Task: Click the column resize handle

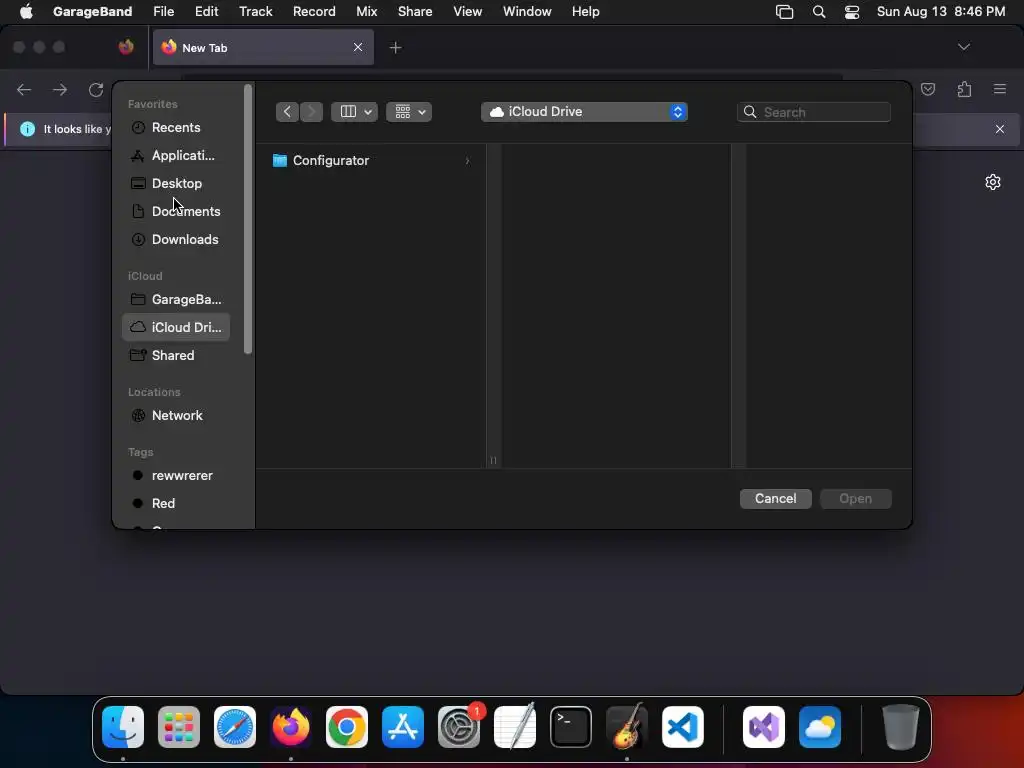Action: pyautogui.click(x=494, y=460)
